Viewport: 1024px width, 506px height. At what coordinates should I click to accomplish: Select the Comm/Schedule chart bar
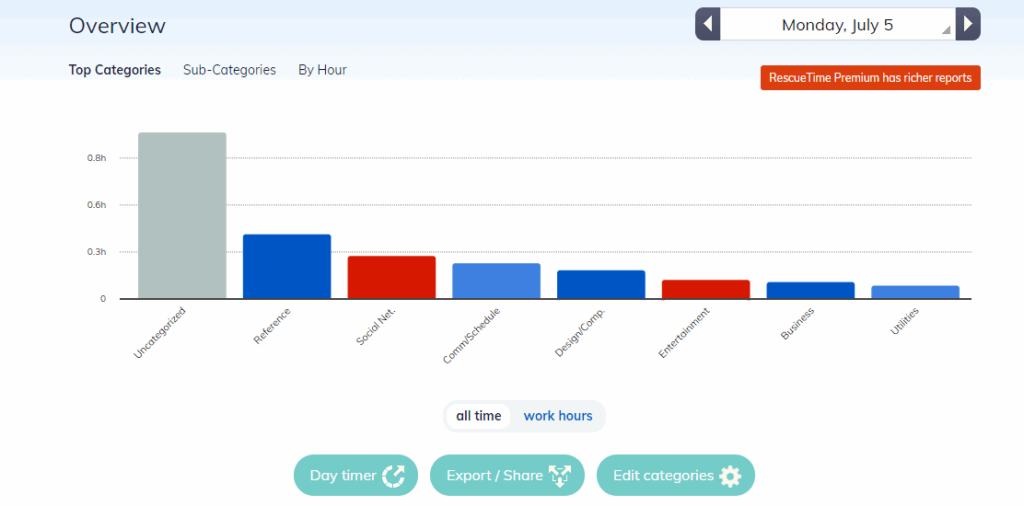tap(496, 281)
